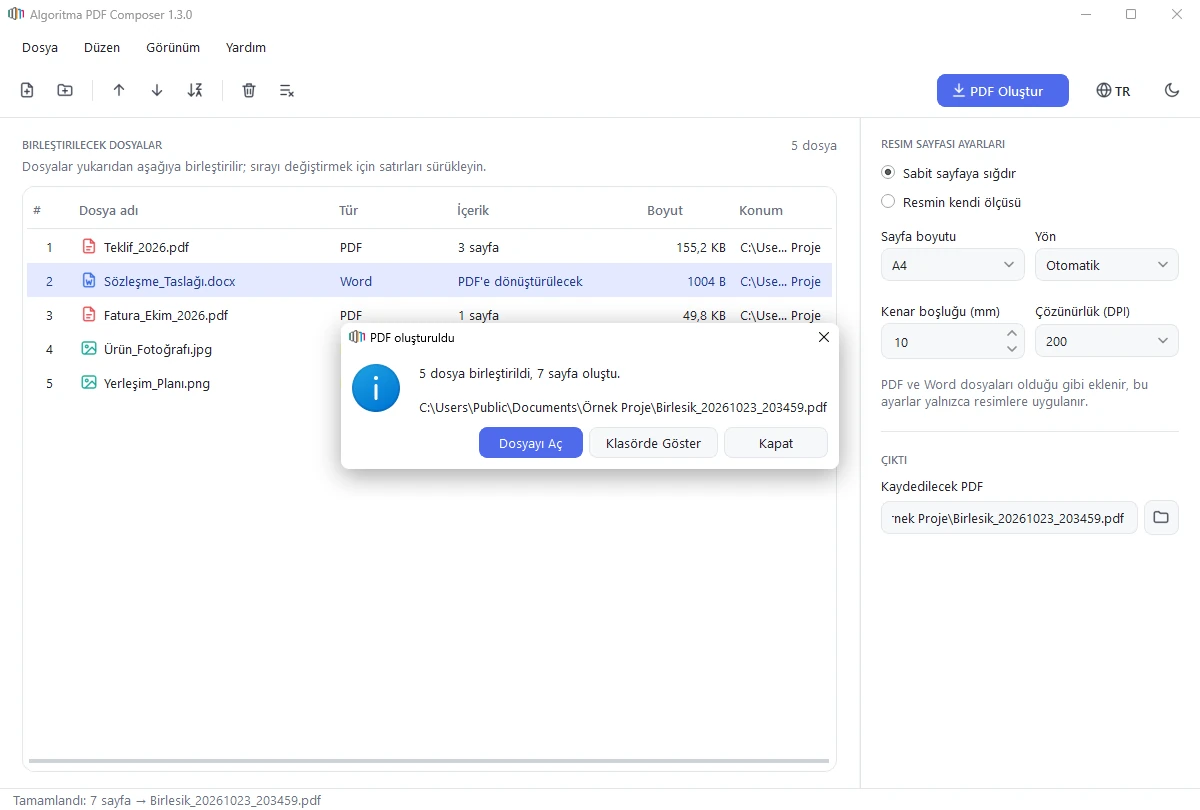Click the trash delete icon

pos(249,91)
